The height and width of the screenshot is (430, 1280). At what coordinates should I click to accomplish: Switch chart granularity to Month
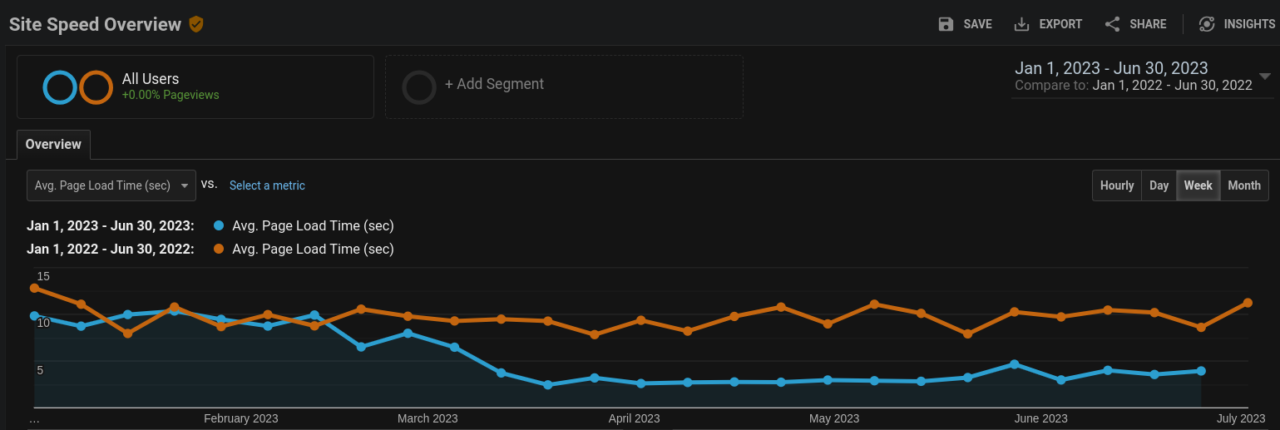(1244, 186)
